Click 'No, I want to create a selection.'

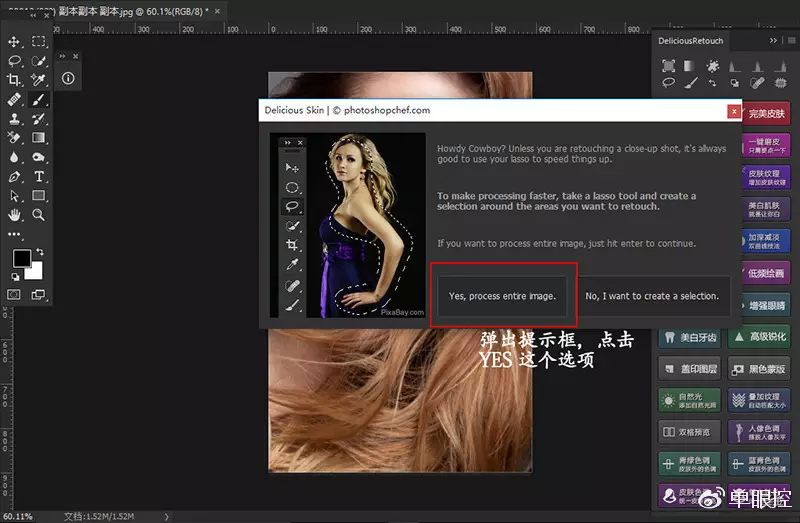(652, 296)
